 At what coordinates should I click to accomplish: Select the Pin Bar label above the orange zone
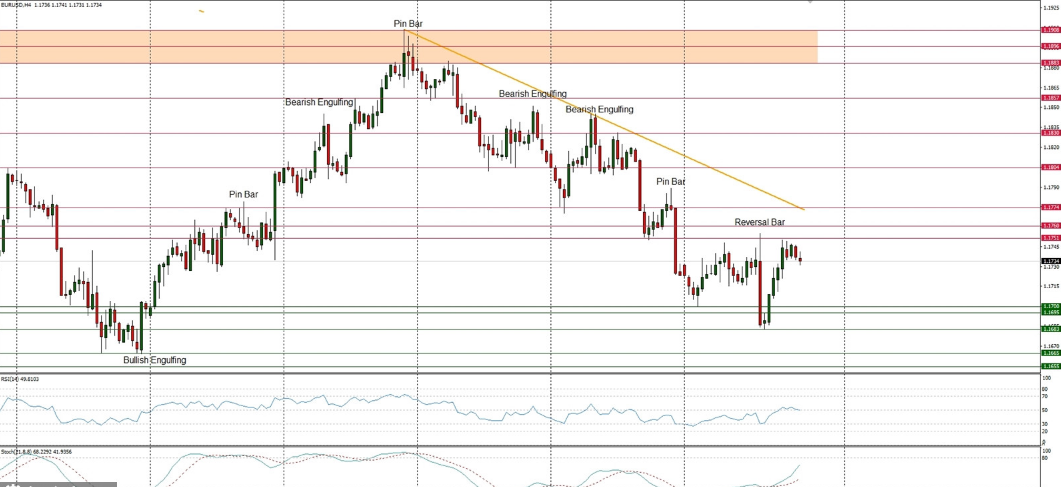point(407,22)
